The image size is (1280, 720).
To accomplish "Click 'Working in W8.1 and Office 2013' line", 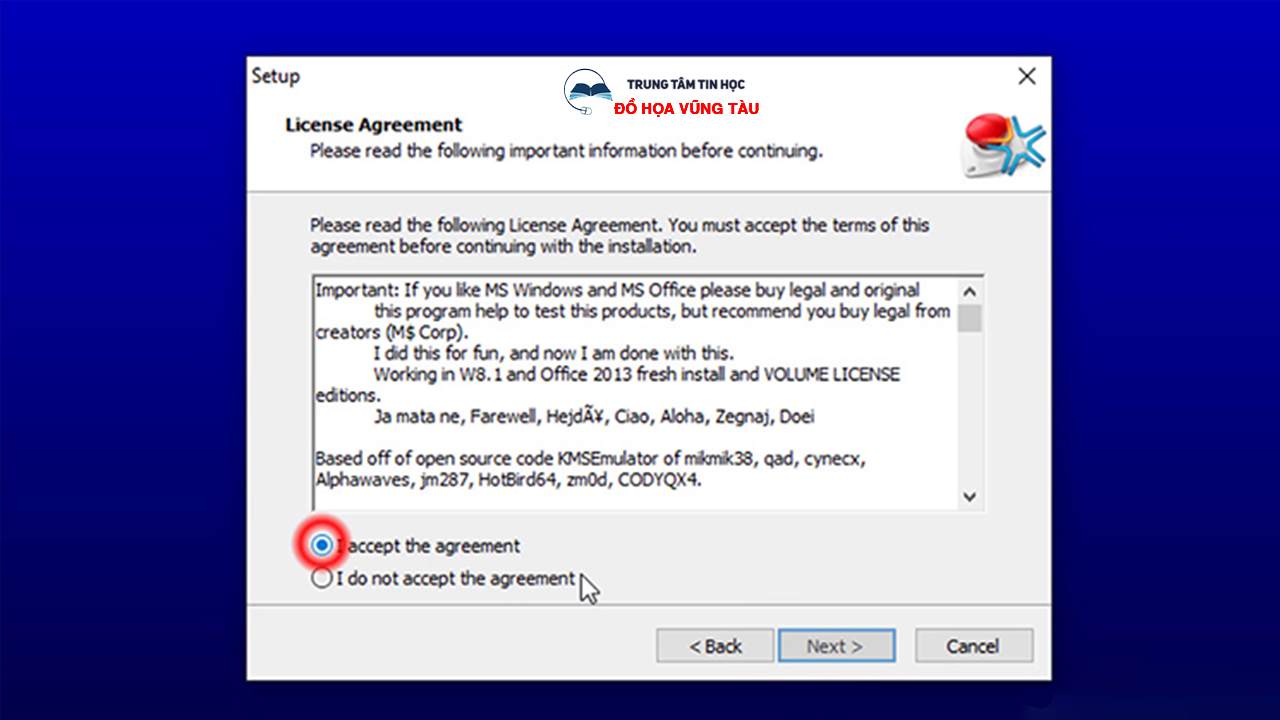I will (x=636, y=374).
